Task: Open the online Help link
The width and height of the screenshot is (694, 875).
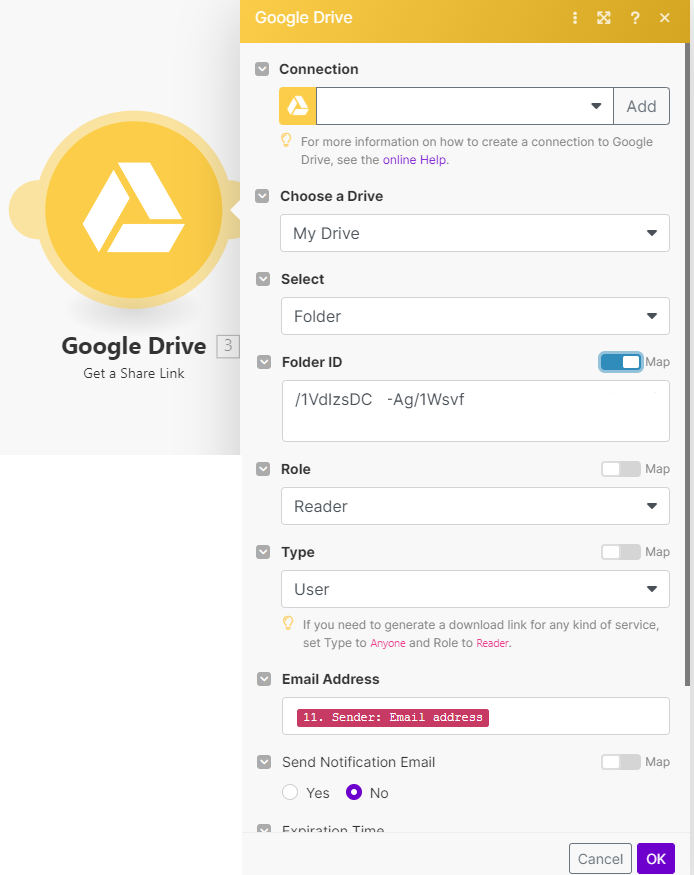Action: [415, 160]
